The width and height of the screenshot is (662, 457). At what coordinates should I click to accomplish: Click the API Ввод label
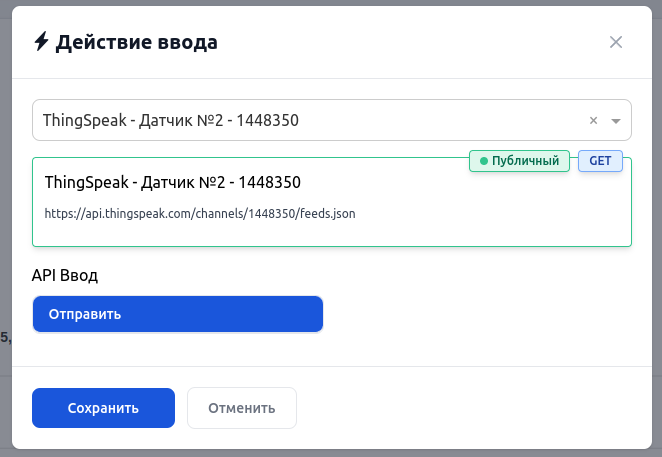click(65, 275)
